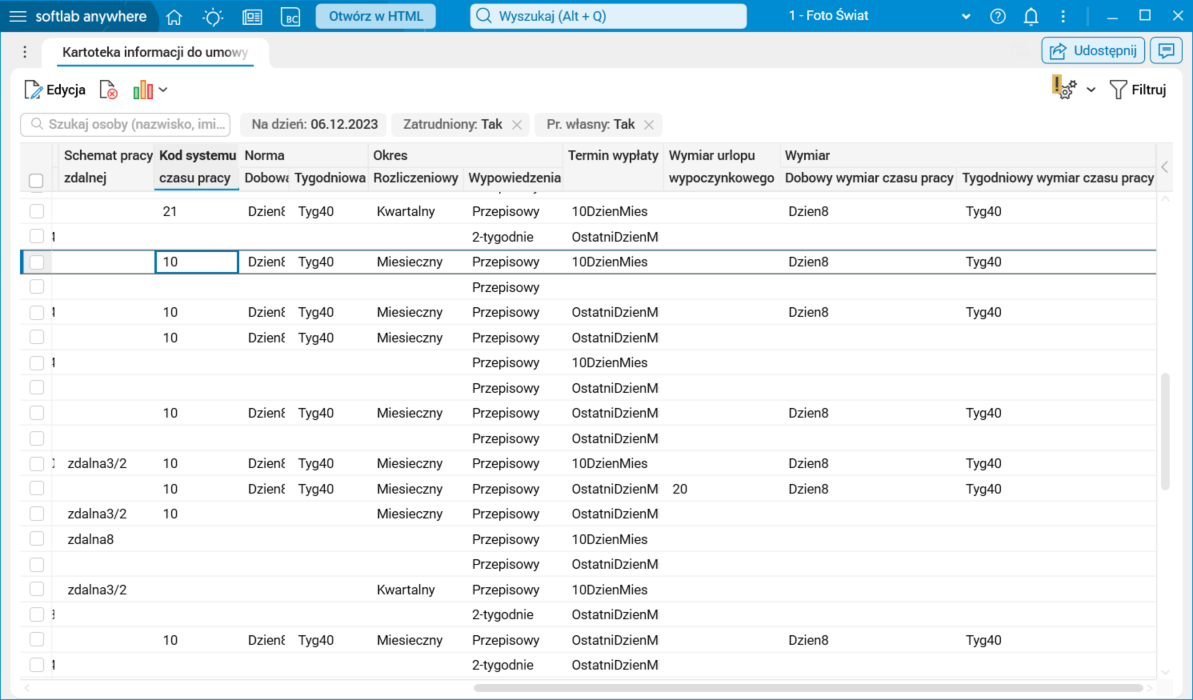
Task: Sort by 'Kod systemu czasu pracy' column
Action: (x=197, y=167)
